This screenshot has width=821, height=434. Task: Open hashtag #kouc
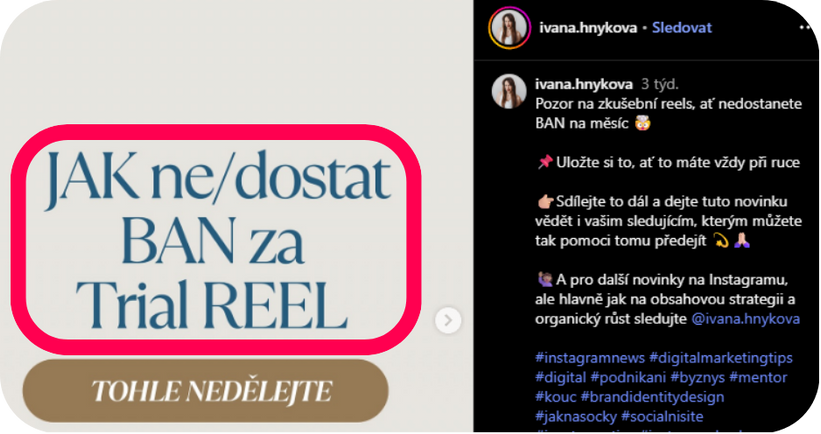point(556,397)
